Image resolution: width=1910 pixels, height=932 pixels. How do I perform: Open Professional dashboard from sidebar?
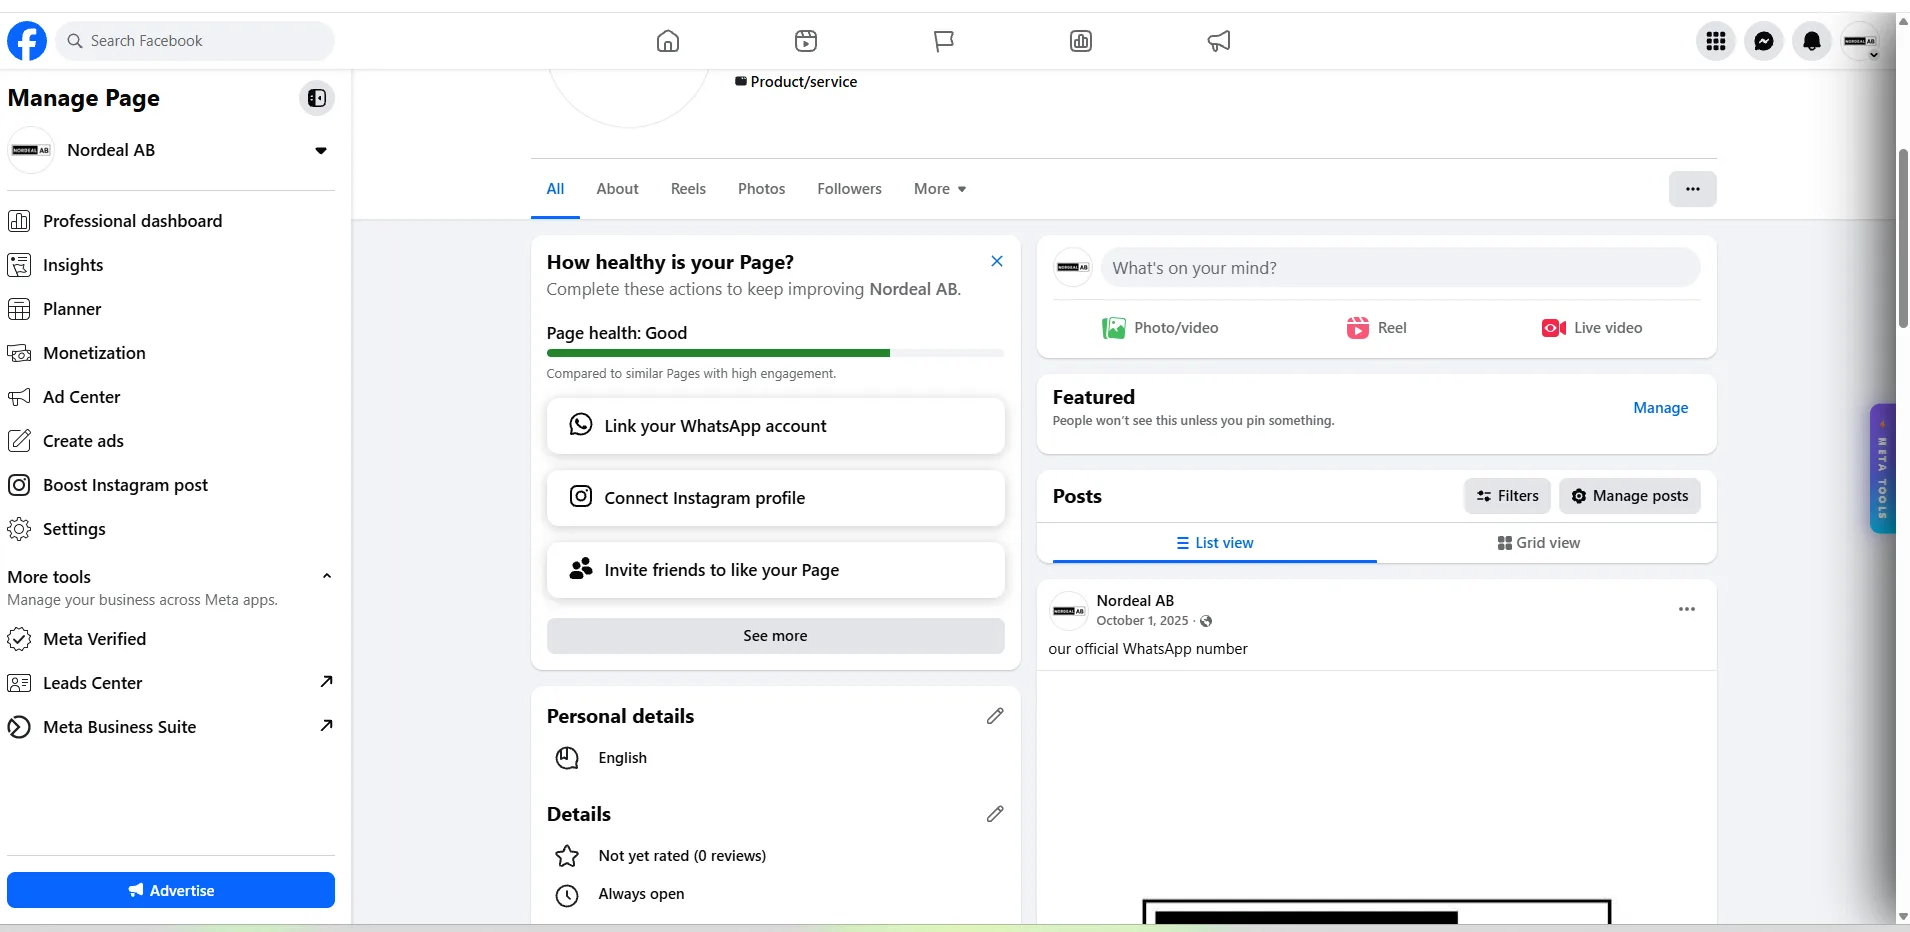pyautogui.click(x=171, y=221)
